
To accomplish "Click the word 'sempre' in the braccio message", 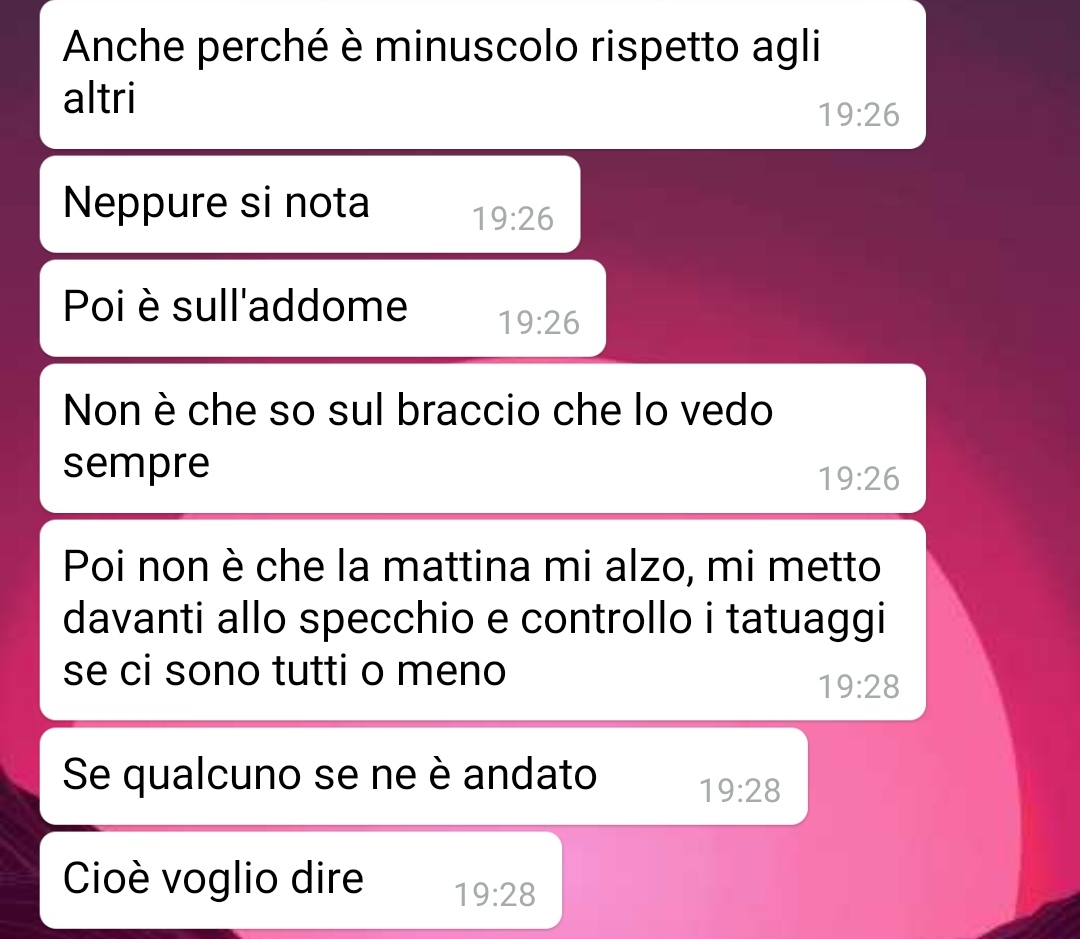I will [x=136, y=463].
